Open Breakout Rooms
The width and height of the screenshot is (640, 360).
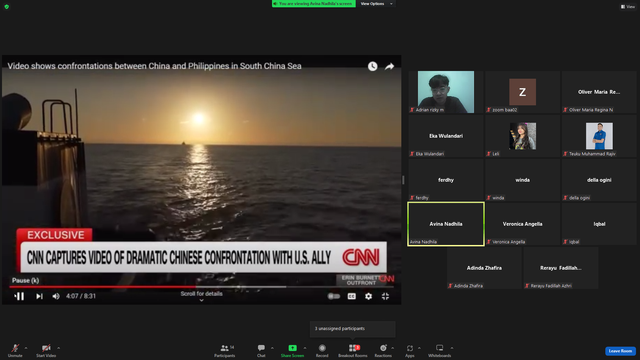pyautogui.click(x=353, y=350)
